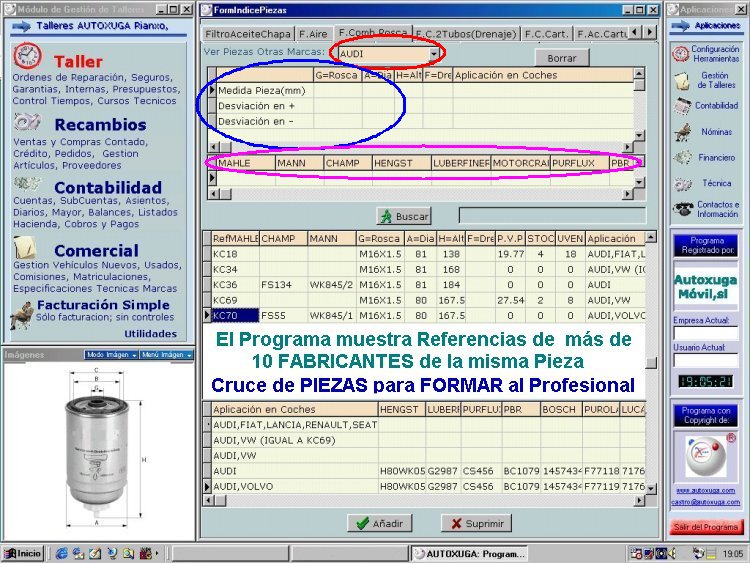The height and width of the screenshot is (563, 750).
Task: Click the taskbar clock showing 19:05
Action: pos(733,554)
